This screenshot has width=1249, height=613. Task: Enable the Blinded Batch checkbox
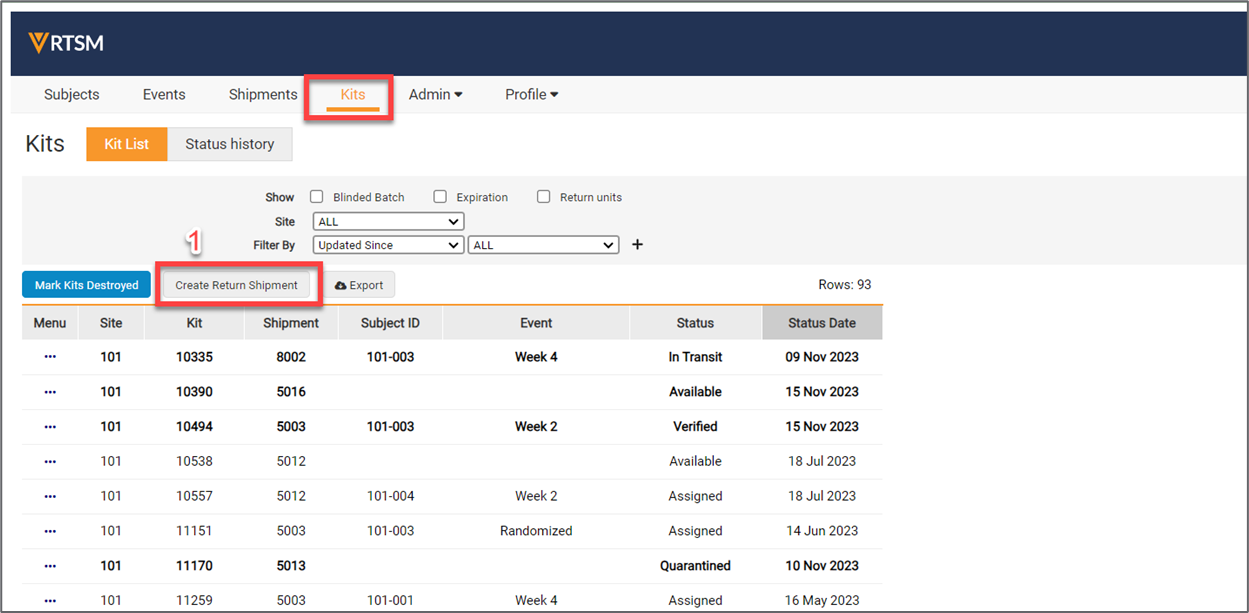pyautogui.click(x=317, y=197)
